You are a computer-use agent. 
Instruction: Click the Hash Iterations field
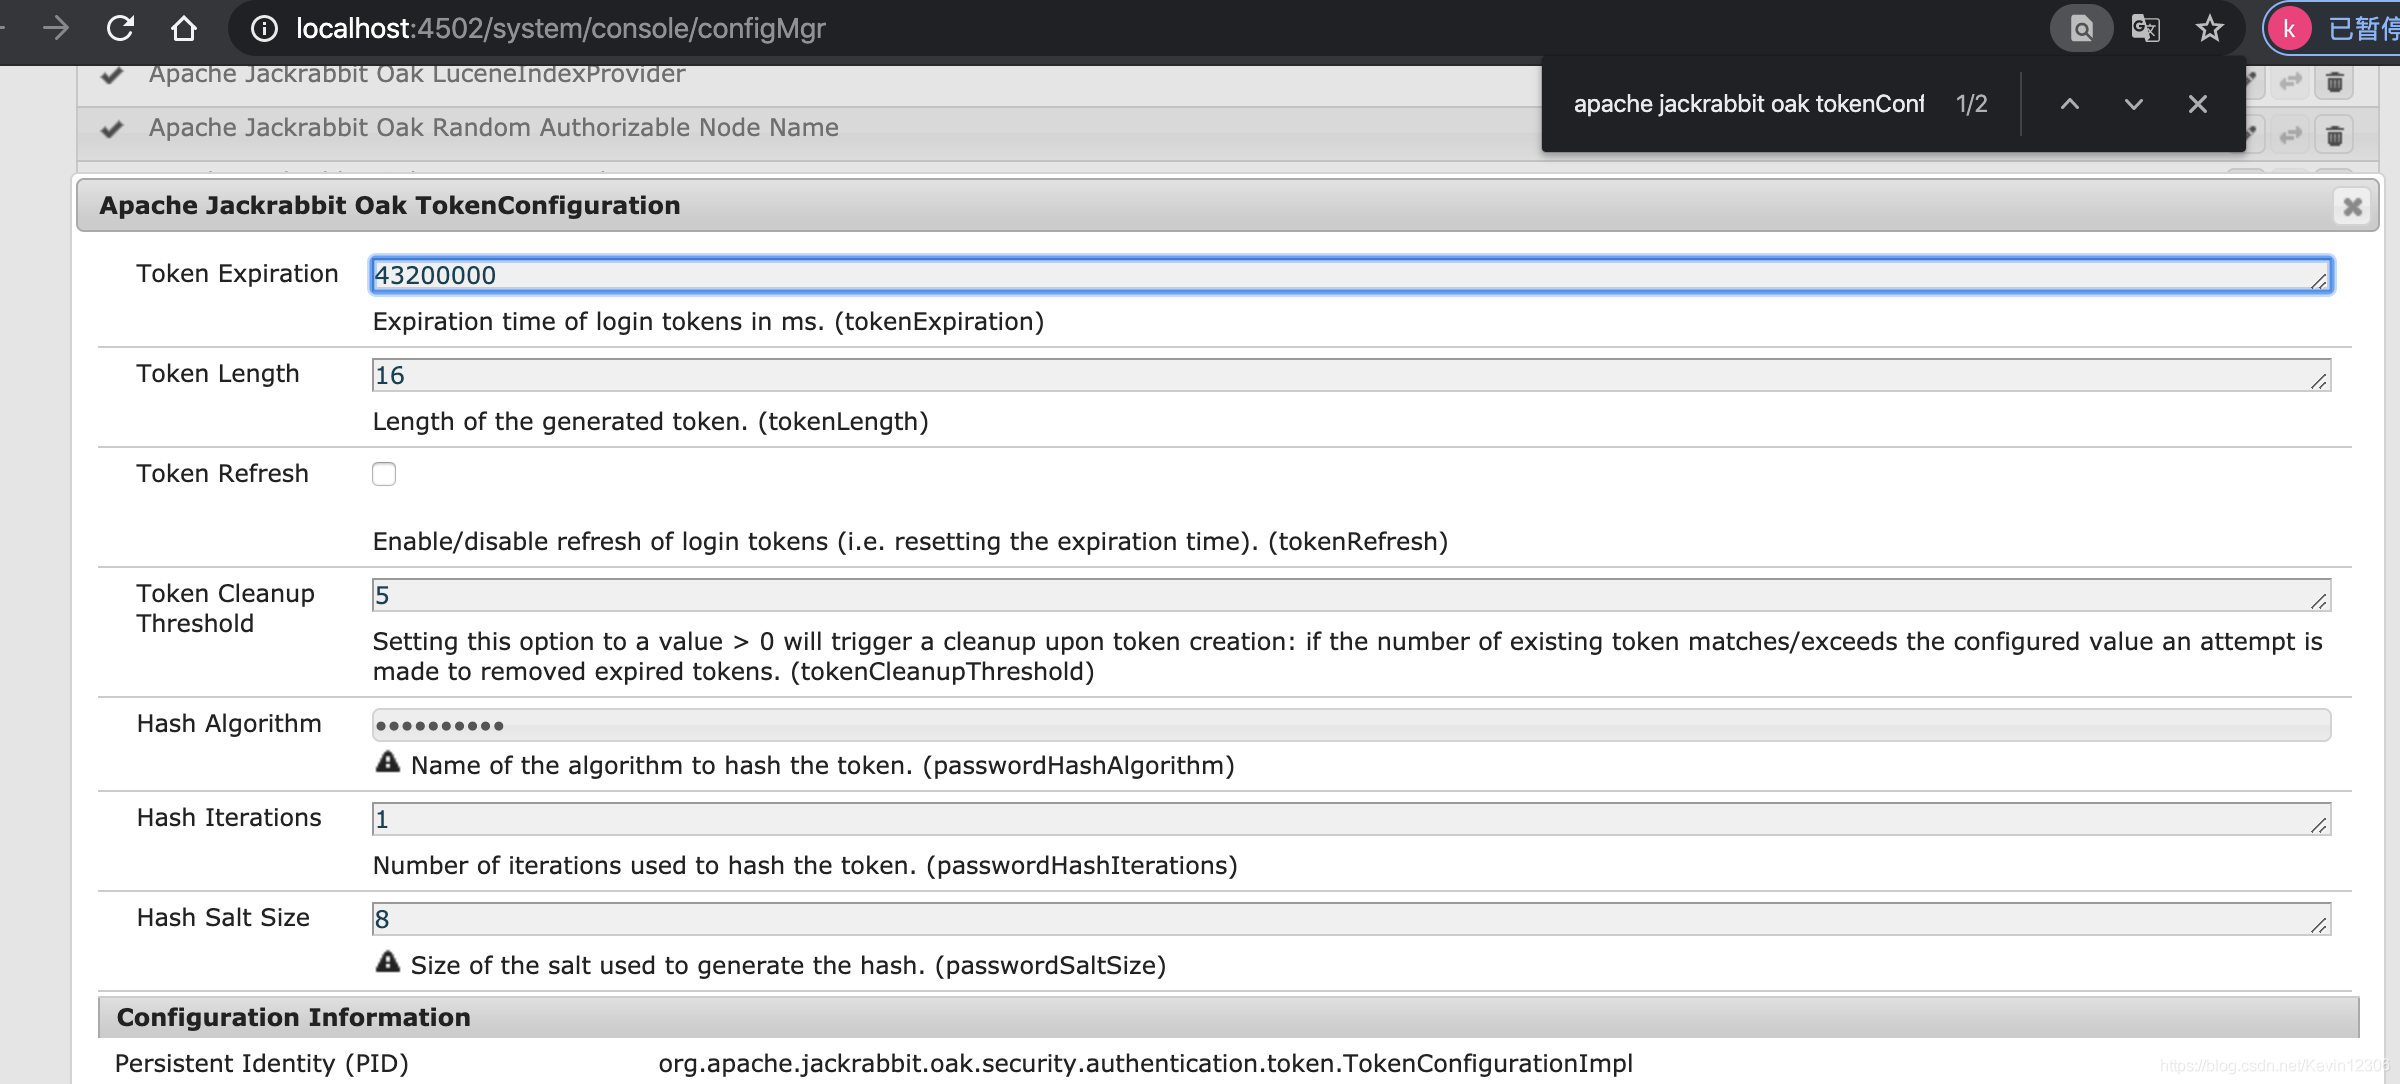pyautogui.click(x=1351, y=819)
